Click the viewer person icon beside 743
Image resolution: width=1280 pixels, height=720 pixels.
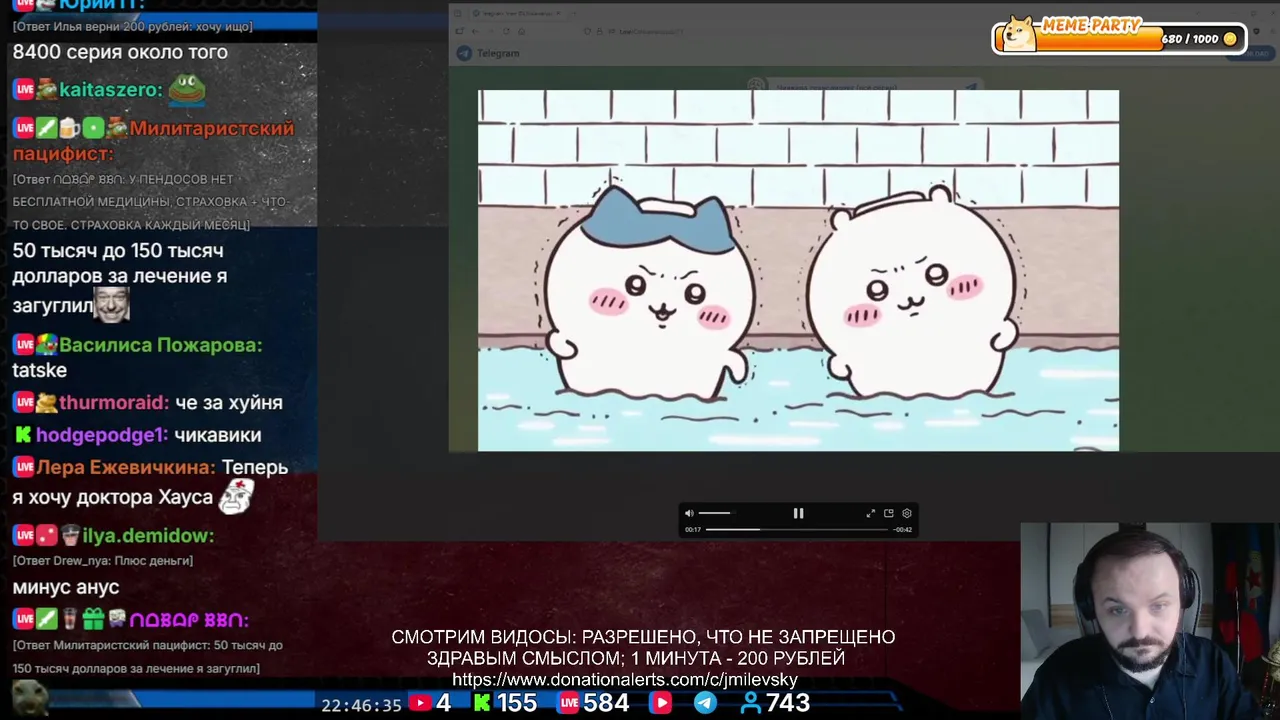pos(750,703)
